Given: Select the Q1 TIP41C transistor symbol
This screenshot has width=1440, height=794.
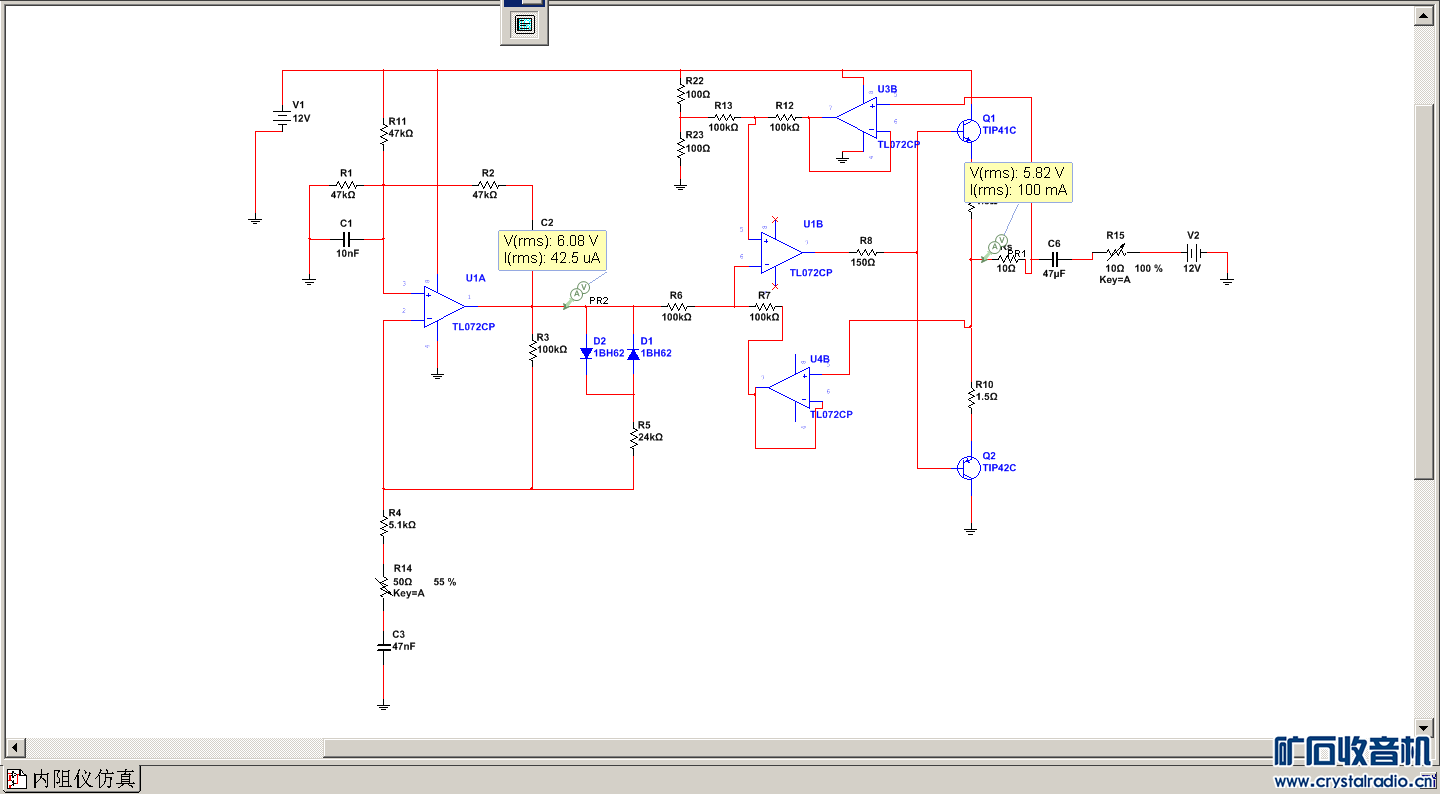Looking at the screenshot, I should point(967,130).
